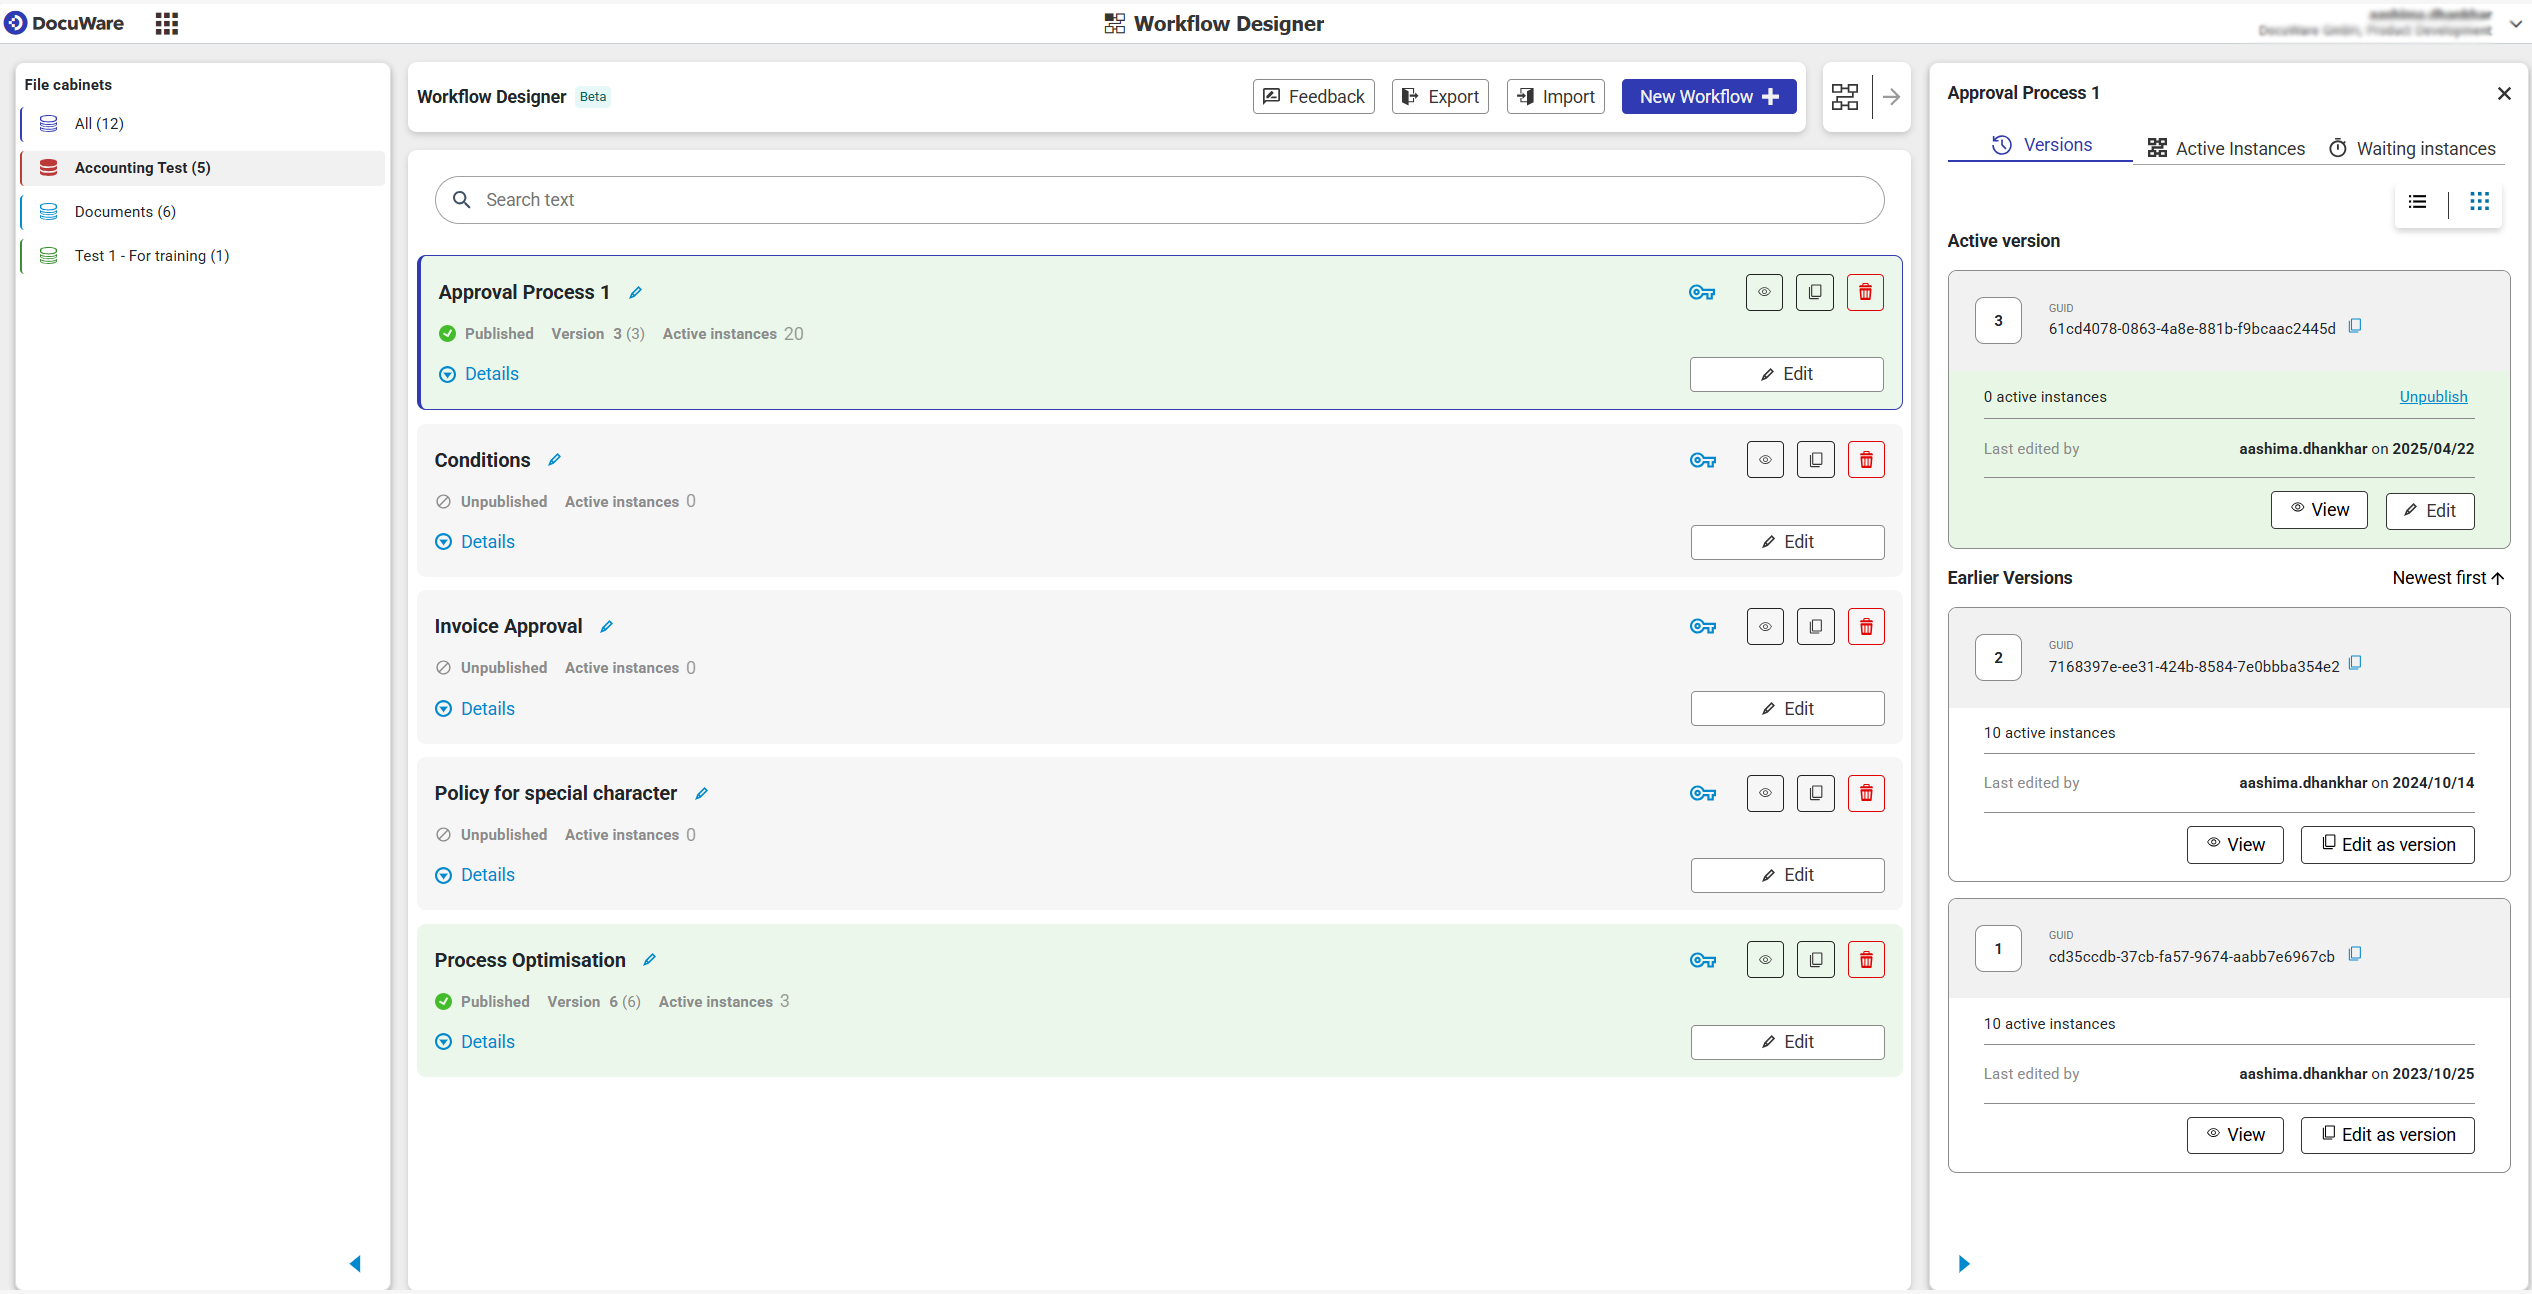Copy the GUID of active version 3

pyautogui.click(x=2355, y=326)
